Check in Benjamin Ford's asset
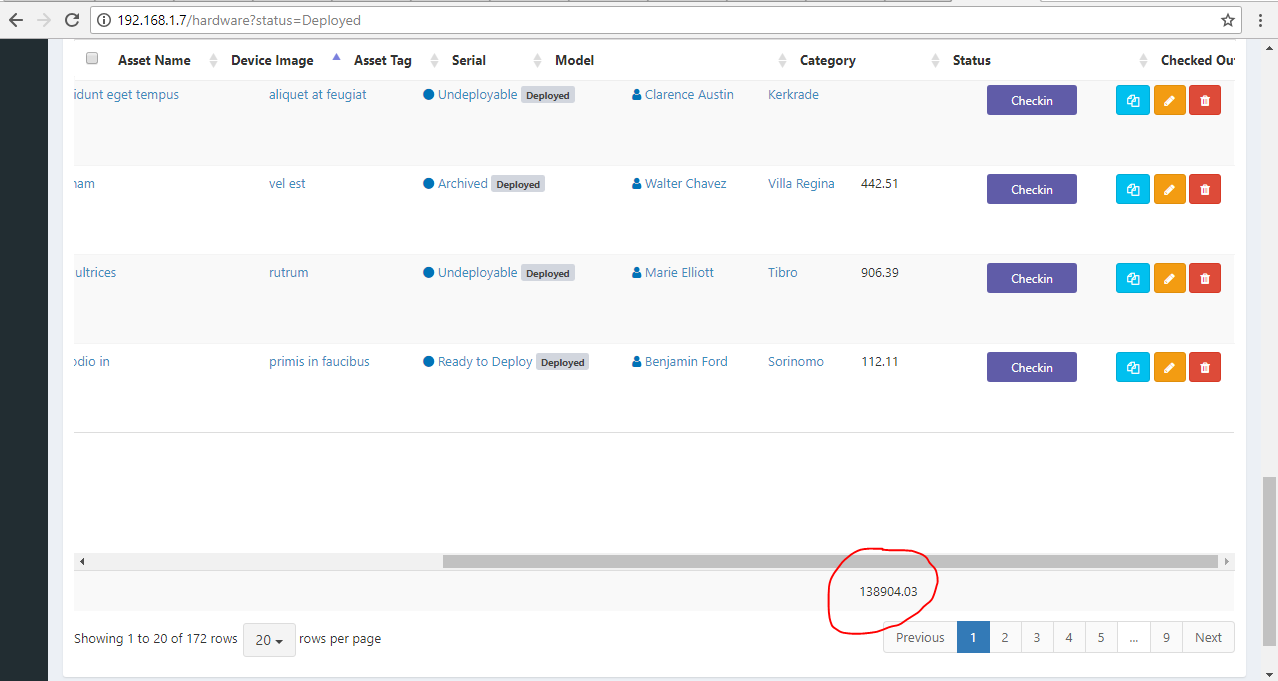The height and width of the screenshot is (681, 1278). 1032,367
